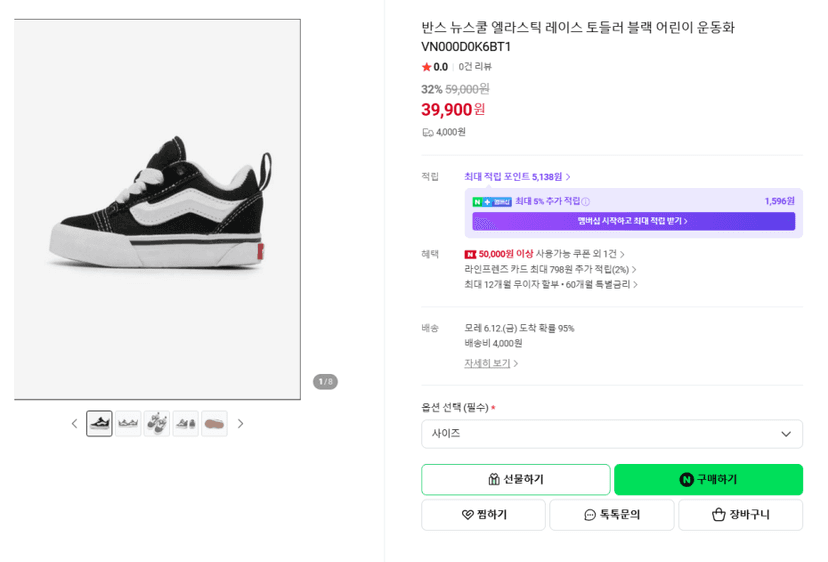This screenshot has width=828, height=562.
Task: Open 라인프렌즈 카드 추가 적립 link
Action: click(550, 269)
